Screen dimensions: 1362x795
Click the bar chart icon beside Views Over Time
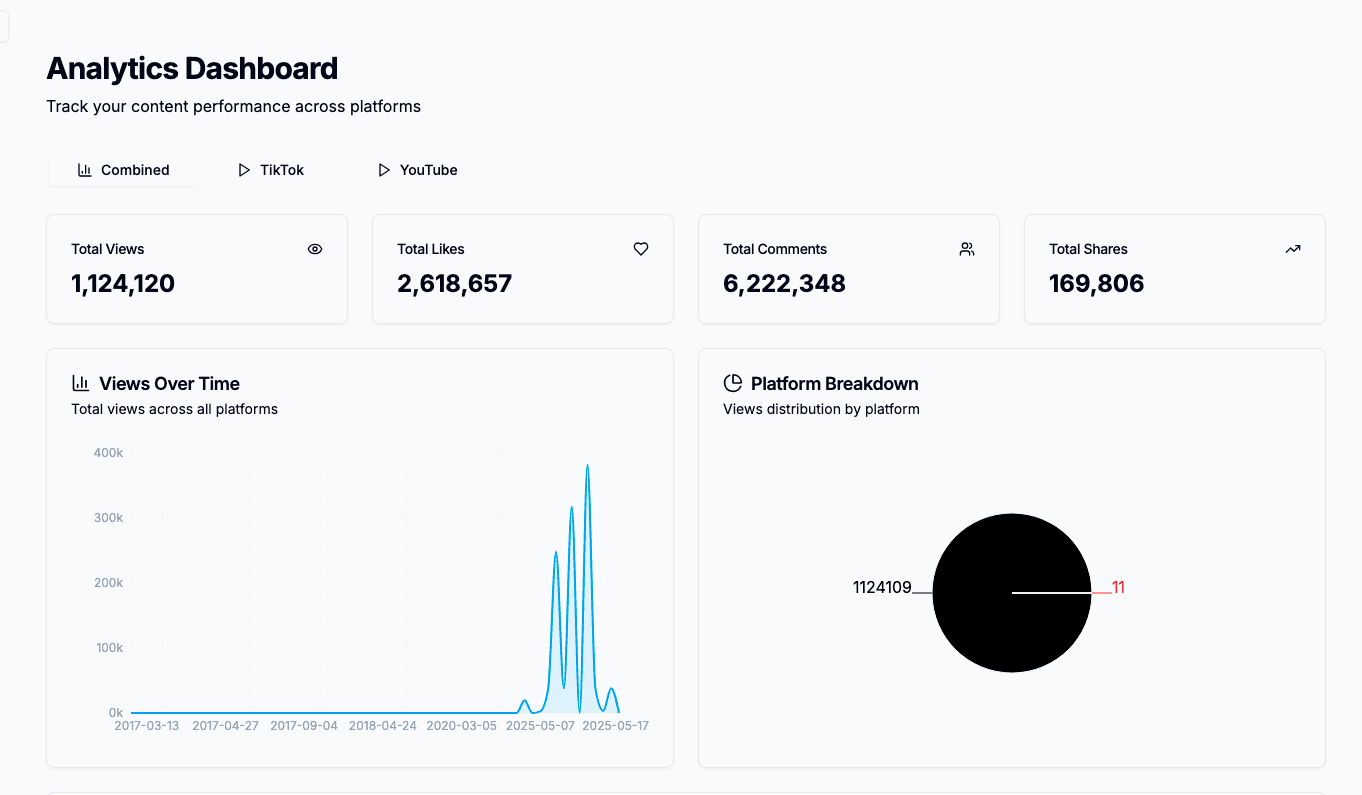coord(81,383)
